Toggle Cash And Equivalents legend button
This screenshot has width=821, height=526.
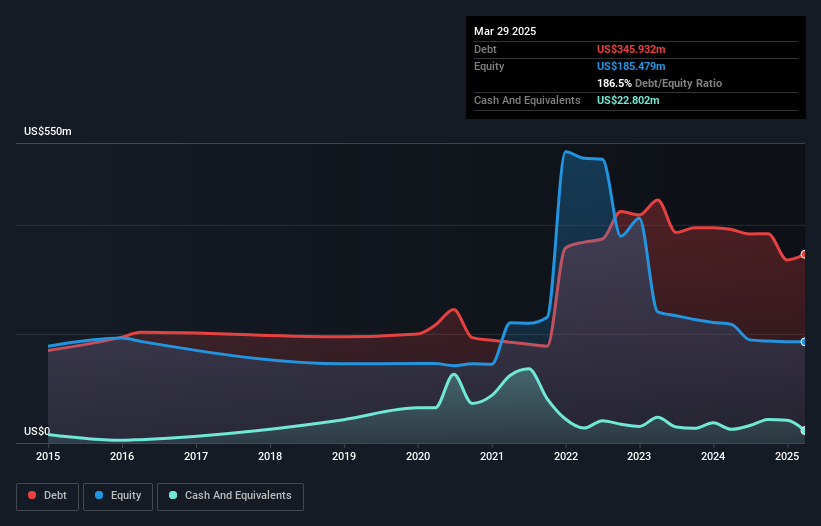coord(230,496)
